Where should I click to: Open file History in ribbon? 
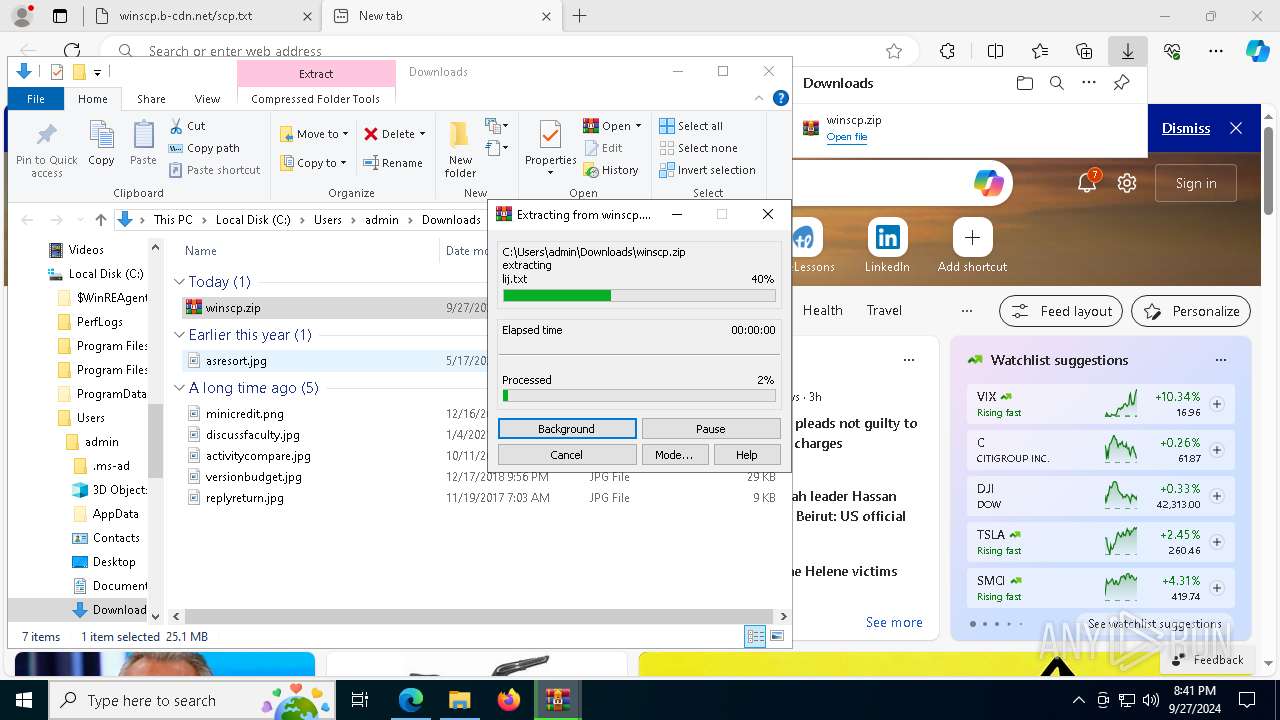point(611,170)
